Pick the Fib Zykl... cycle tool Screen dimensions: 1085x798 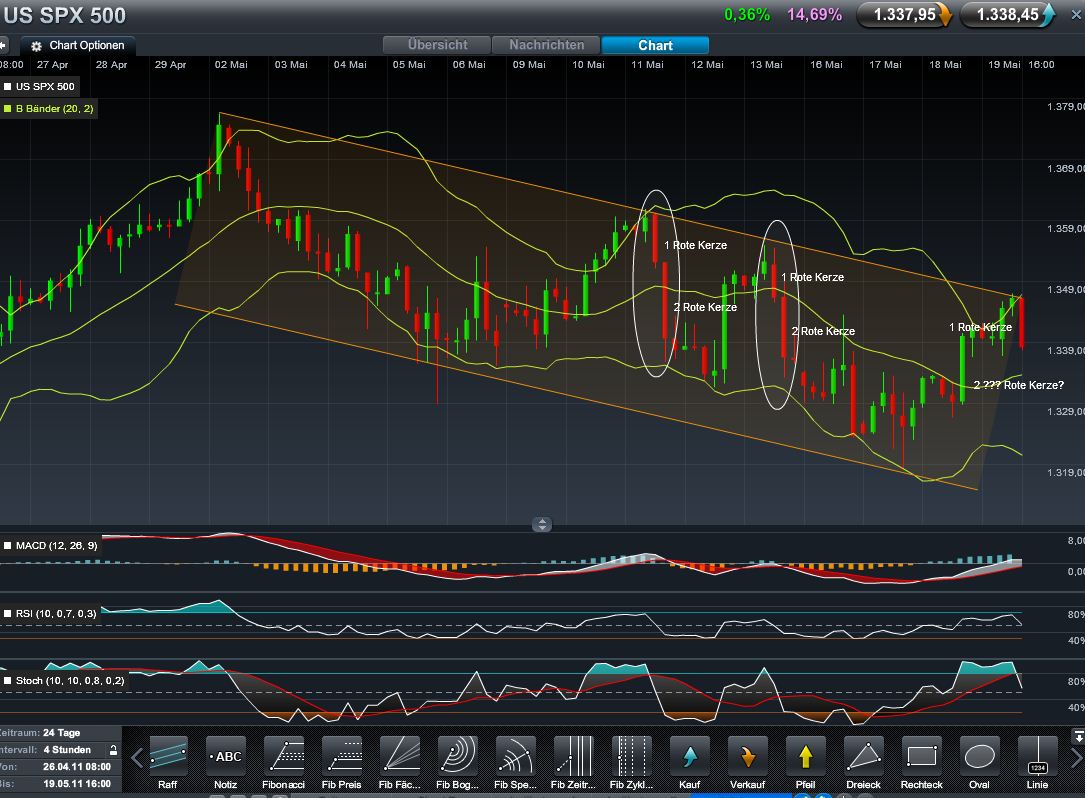pyautogui.click(x=632, y=763)
